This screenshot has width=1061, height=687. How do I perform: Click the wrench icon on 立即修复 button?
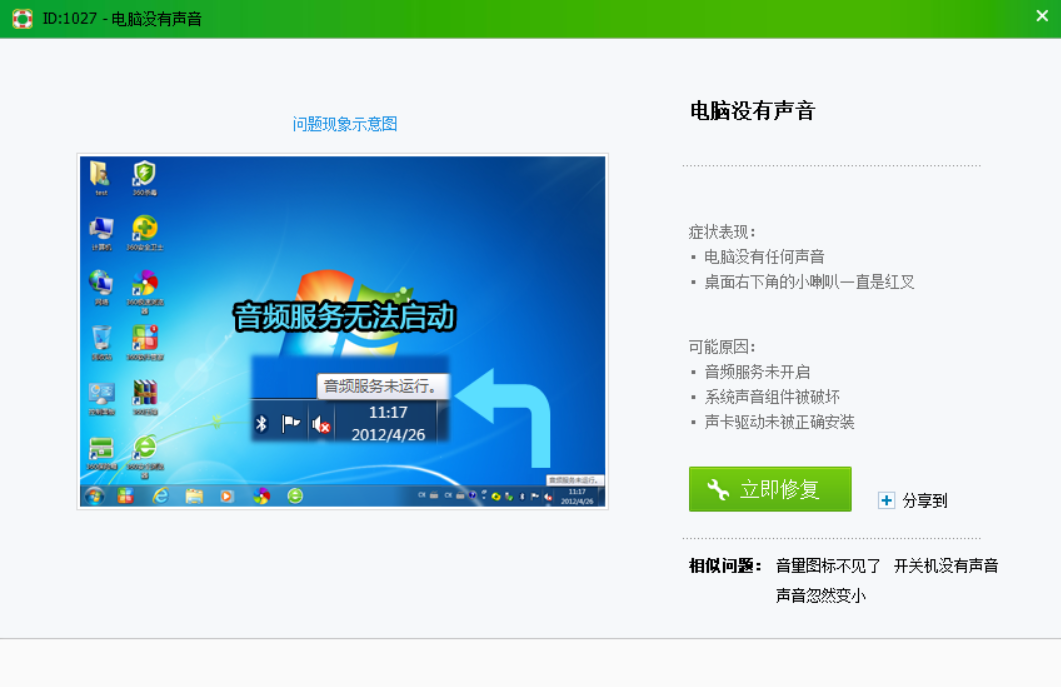click(x=718, y=489)
